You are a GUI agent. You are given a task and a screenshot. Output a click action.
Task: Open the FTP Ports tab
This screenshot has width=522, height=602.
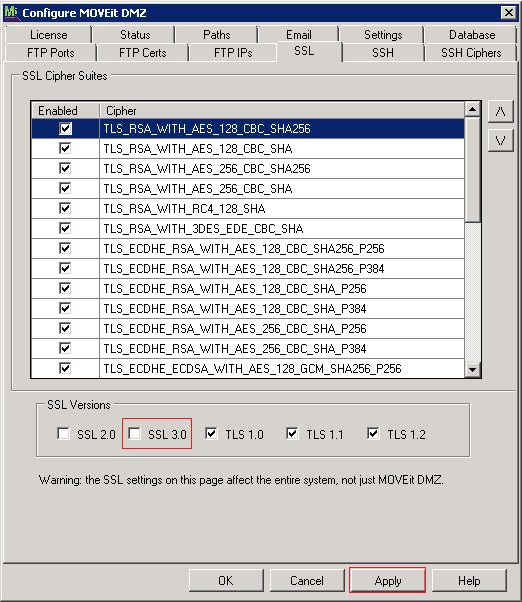click(51, 53)
